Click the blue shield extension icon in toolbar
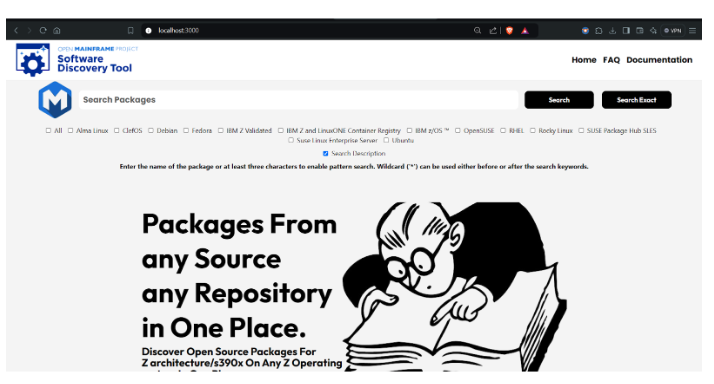The height and width of the screenshot is (384, 714). (x=585, y=31)
